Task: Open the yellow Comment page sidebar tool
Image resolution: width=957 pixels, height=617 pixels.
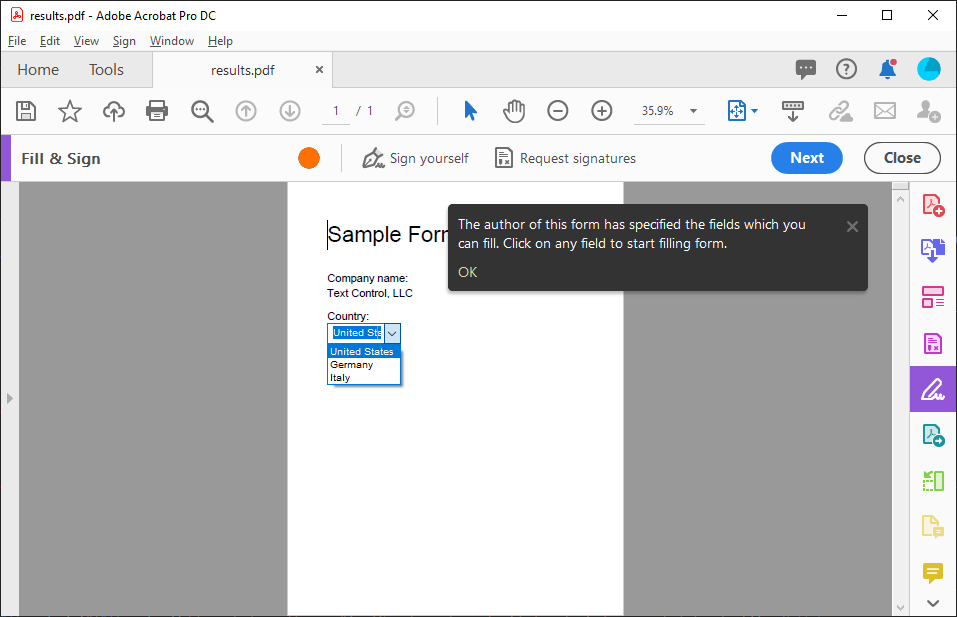Action: [933, 527]
